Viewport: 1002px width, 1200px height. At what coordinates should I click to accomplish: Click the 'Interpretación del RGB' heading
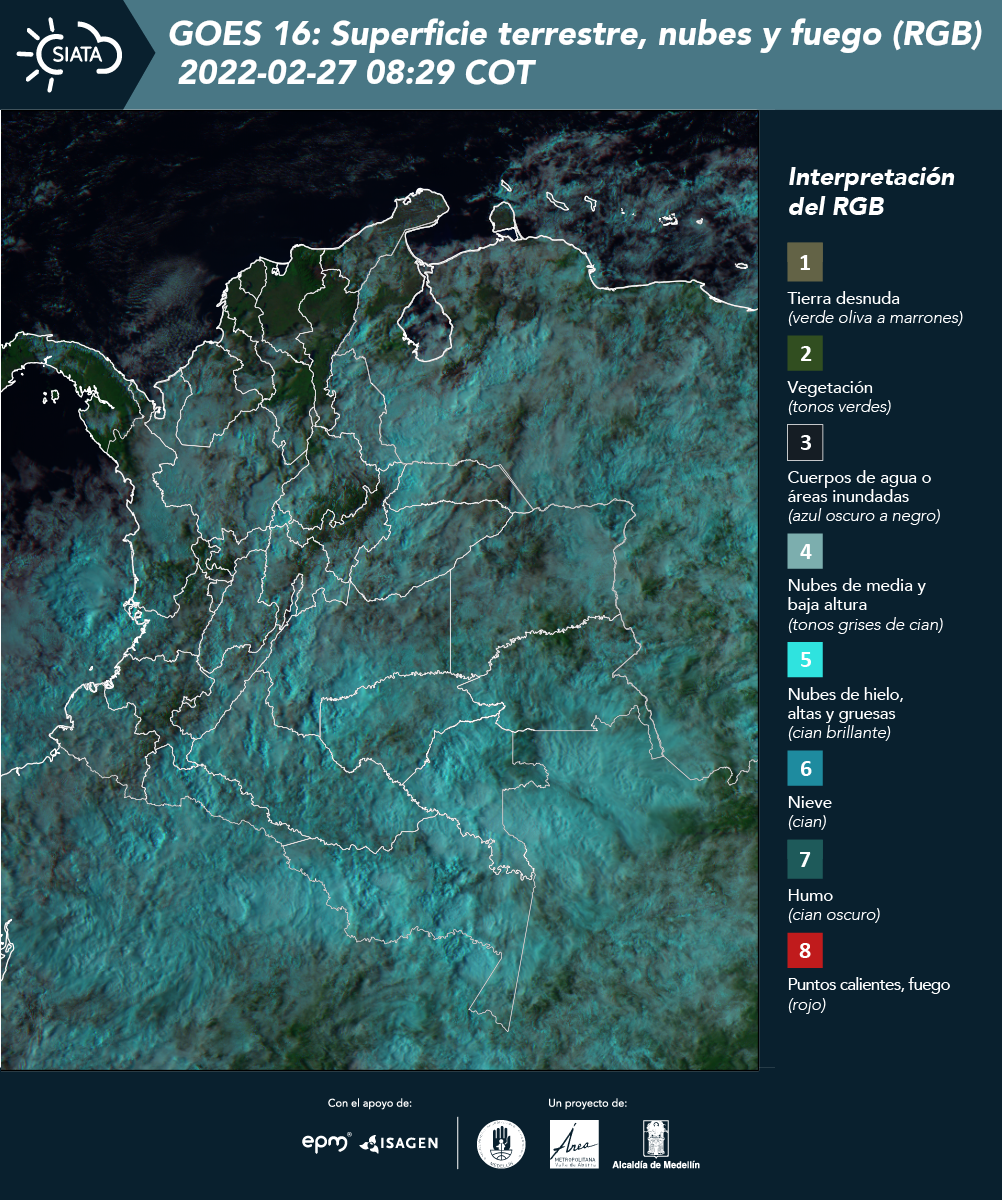(872, 192)
